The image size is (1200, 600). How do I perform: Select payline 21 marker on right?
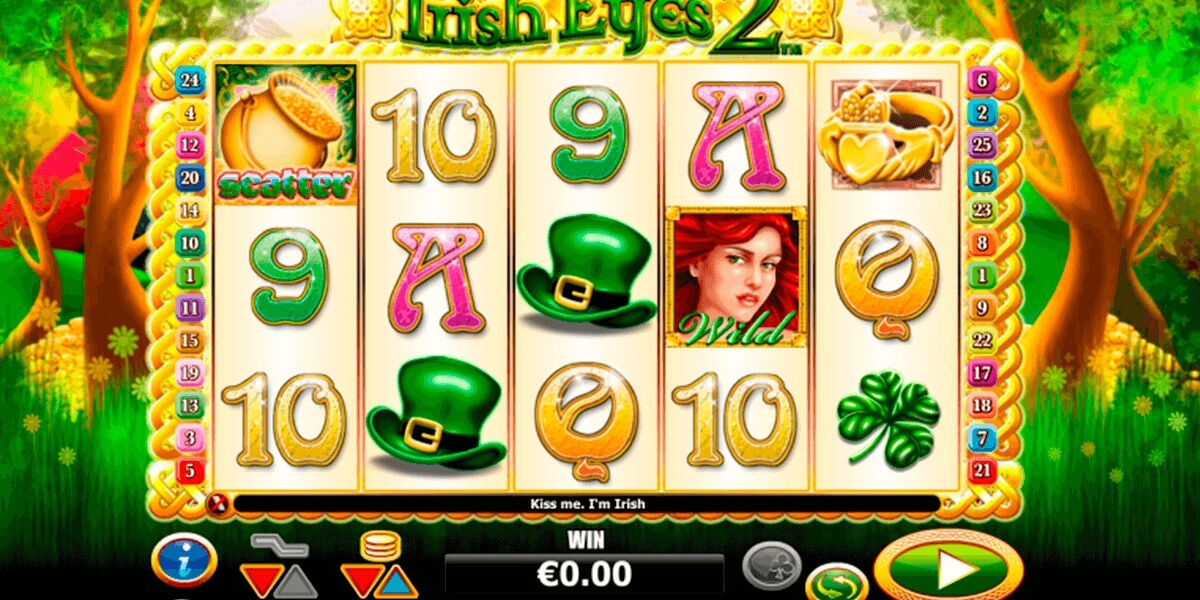(x=982, y=468)
